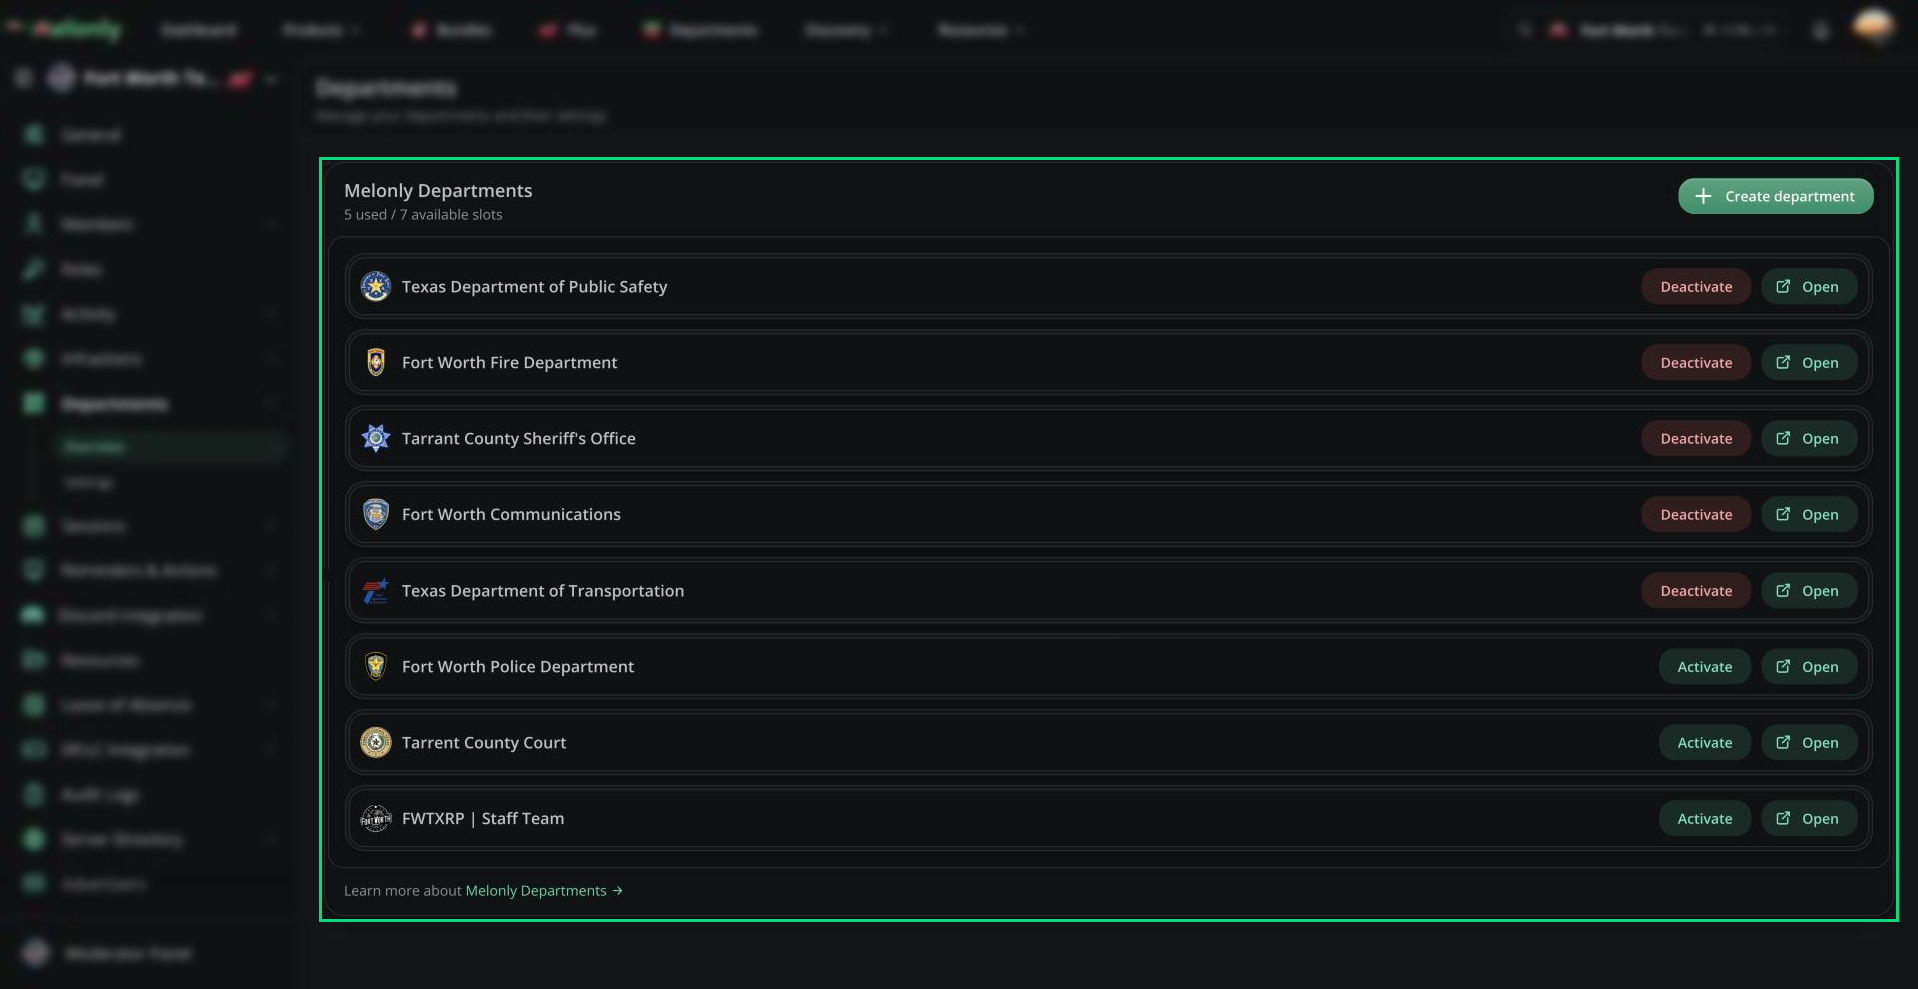This screenshot has width=1918, height=989.
Task: Select the 'Texas Department of Public Safety' name text
Action: tap(534, 287)
